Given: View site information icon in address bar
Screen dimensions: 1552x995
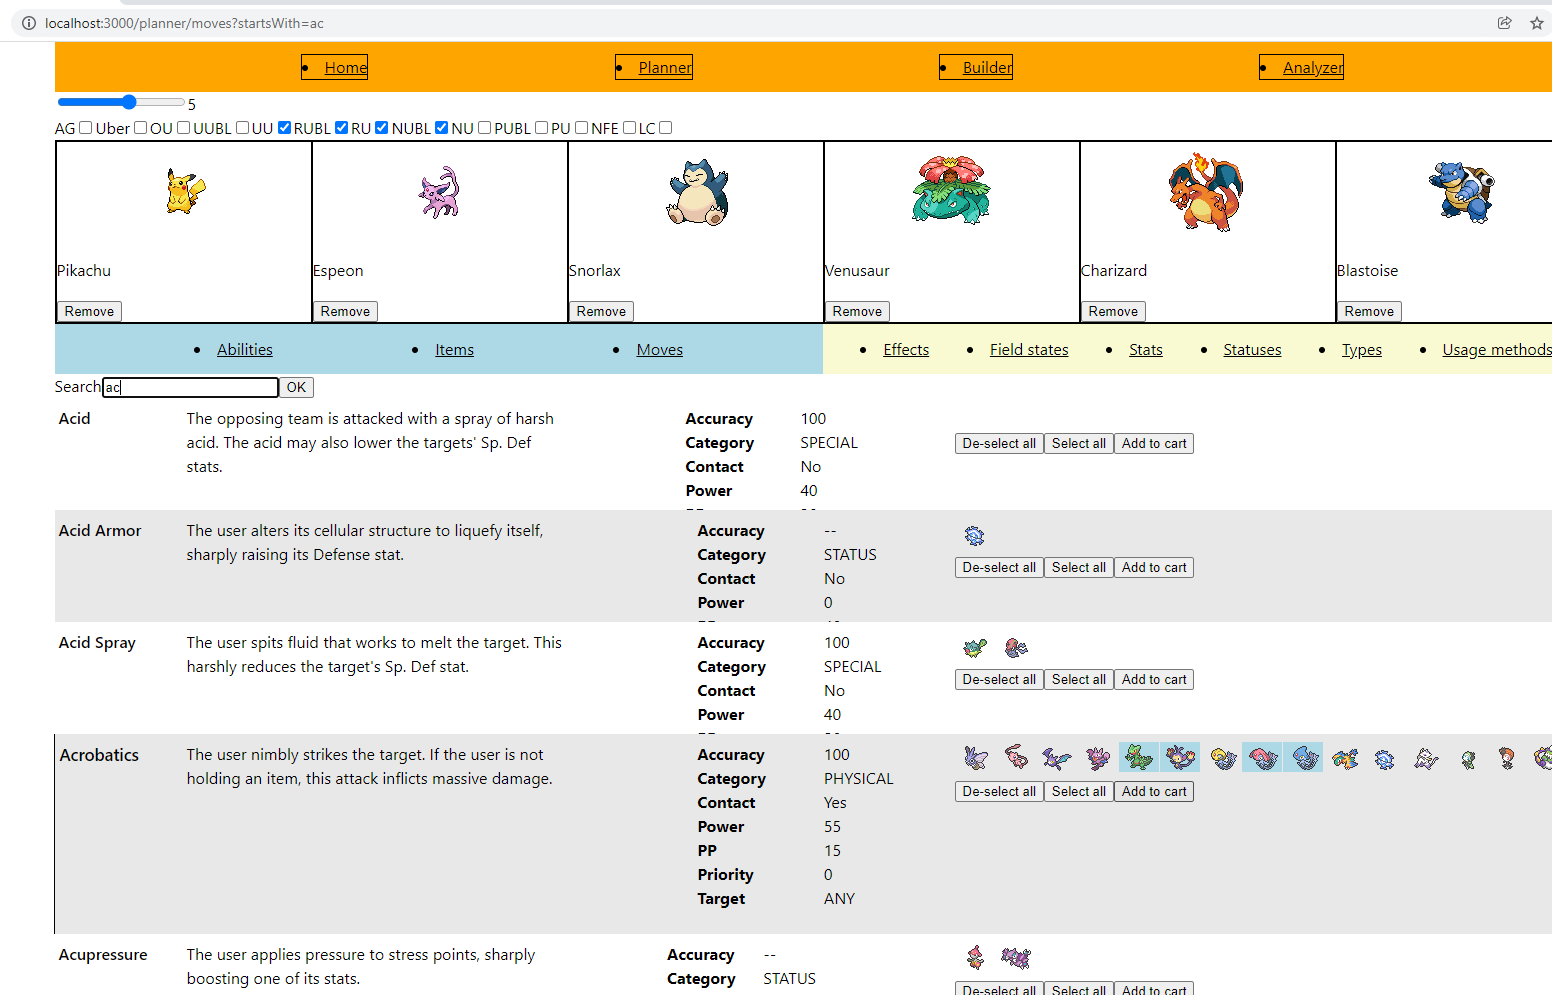Looking at the screenshot, I should pos(29,23).
